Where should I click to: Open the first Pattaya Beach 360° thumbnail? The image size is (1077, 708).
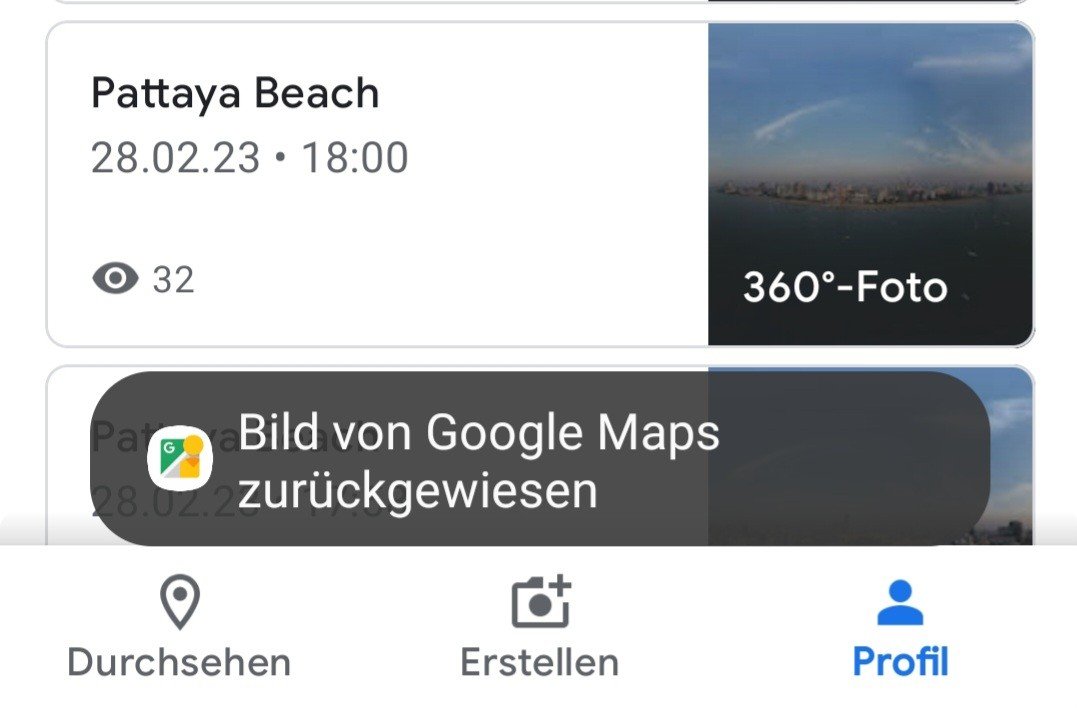pyautogui.click(x=870, y=184)
